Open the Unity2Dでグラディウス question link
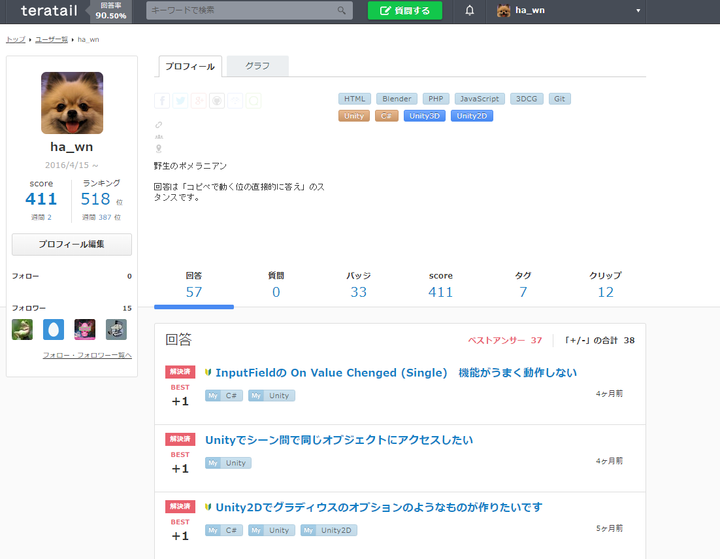Image resolution: width=720 pixels, height=559 pixels. click(379, 507)
